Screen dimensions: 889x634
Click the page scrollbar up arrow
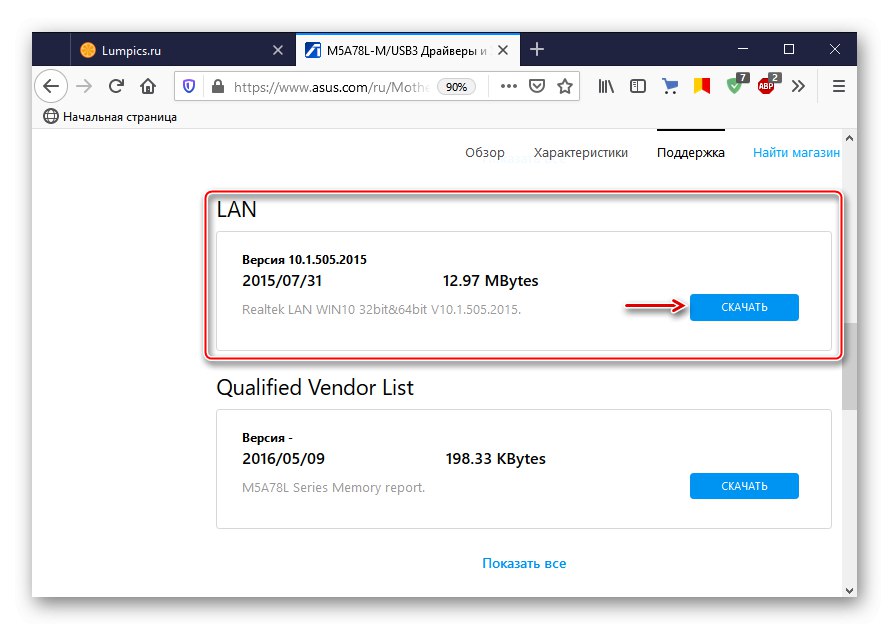pyautogui.click(x=849, y=138)
